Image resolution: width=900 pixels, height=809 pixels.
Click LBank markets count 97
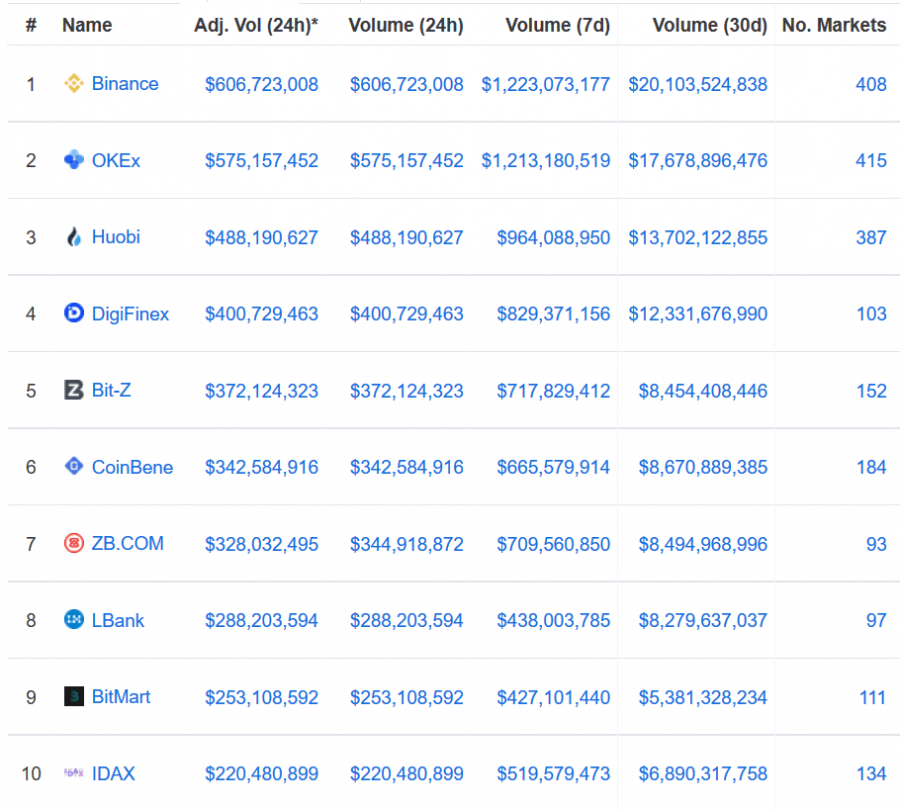(x=876, y=621)
